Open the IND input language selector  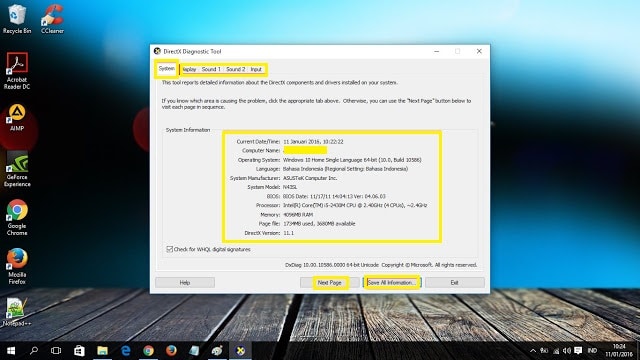[x=592, y=351]
